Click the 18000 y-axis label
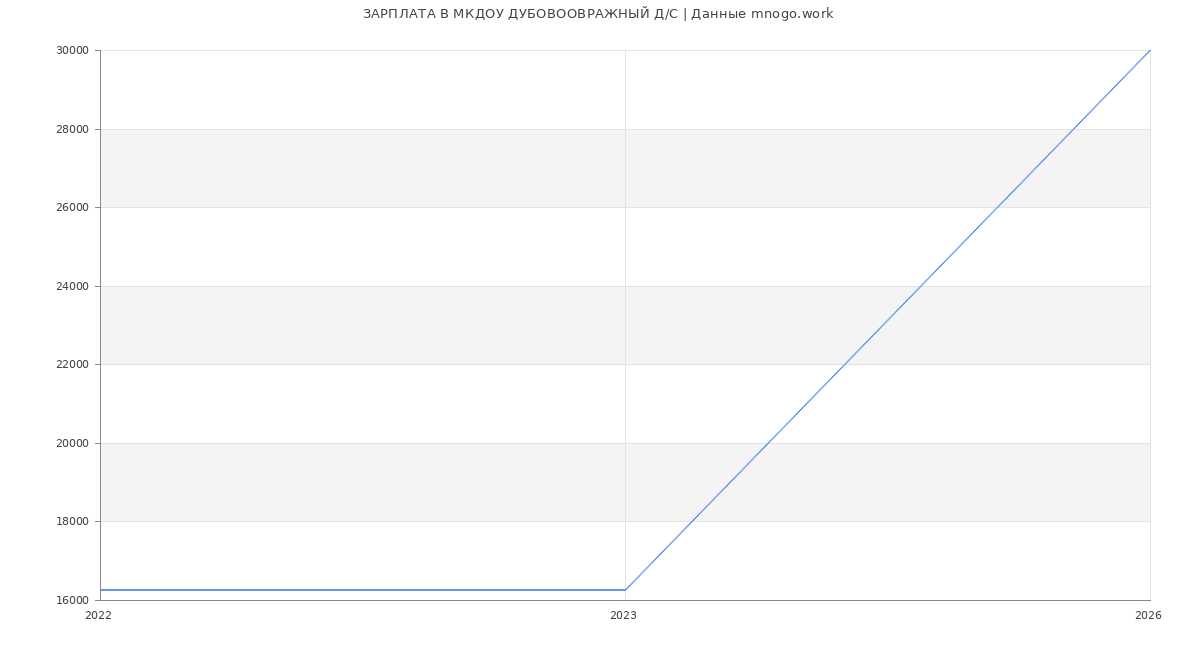Screen dimensions: 1200x650 click(x=74, y=522)
